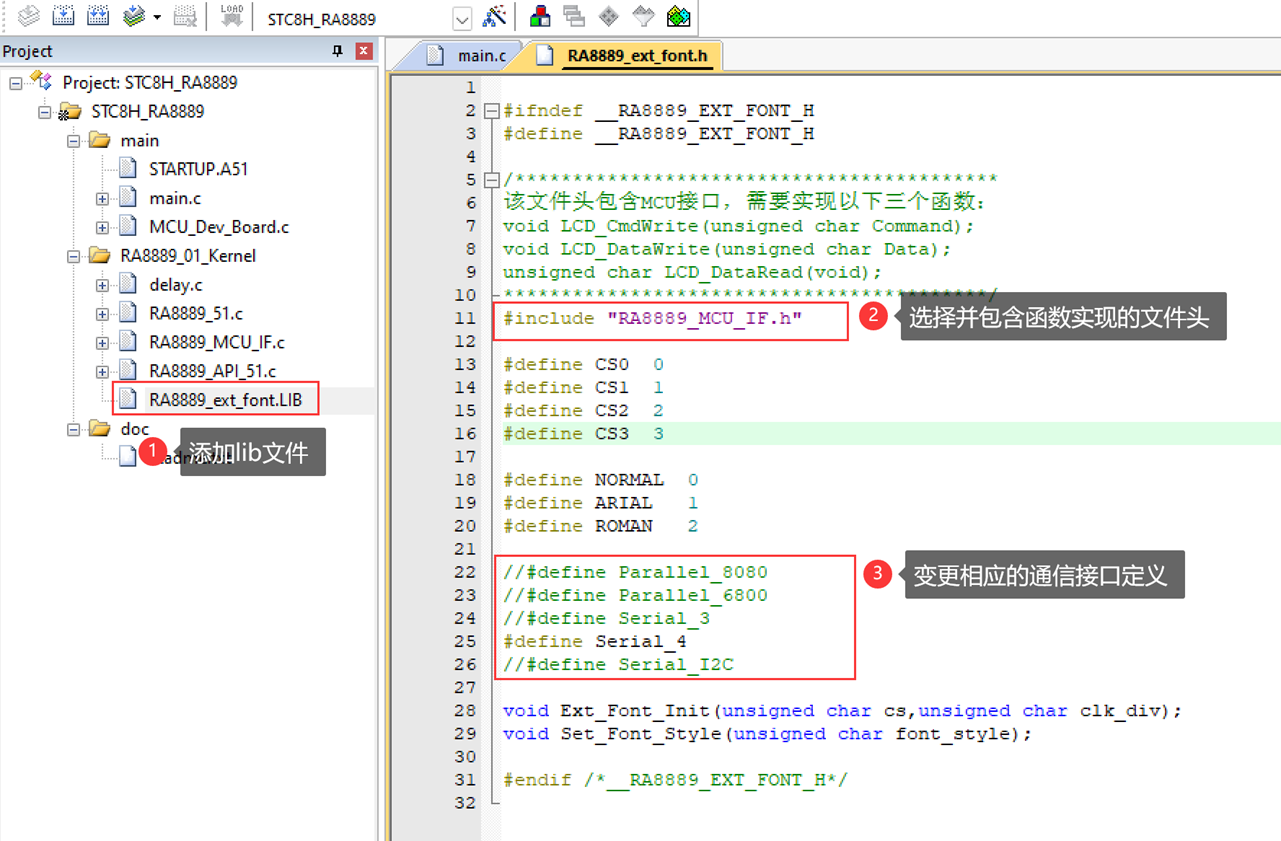The height and width of the screenshot is (841, 1281).
Task: Select RA8889_ext_font.LIB in project tree
Action: (225, 400)
